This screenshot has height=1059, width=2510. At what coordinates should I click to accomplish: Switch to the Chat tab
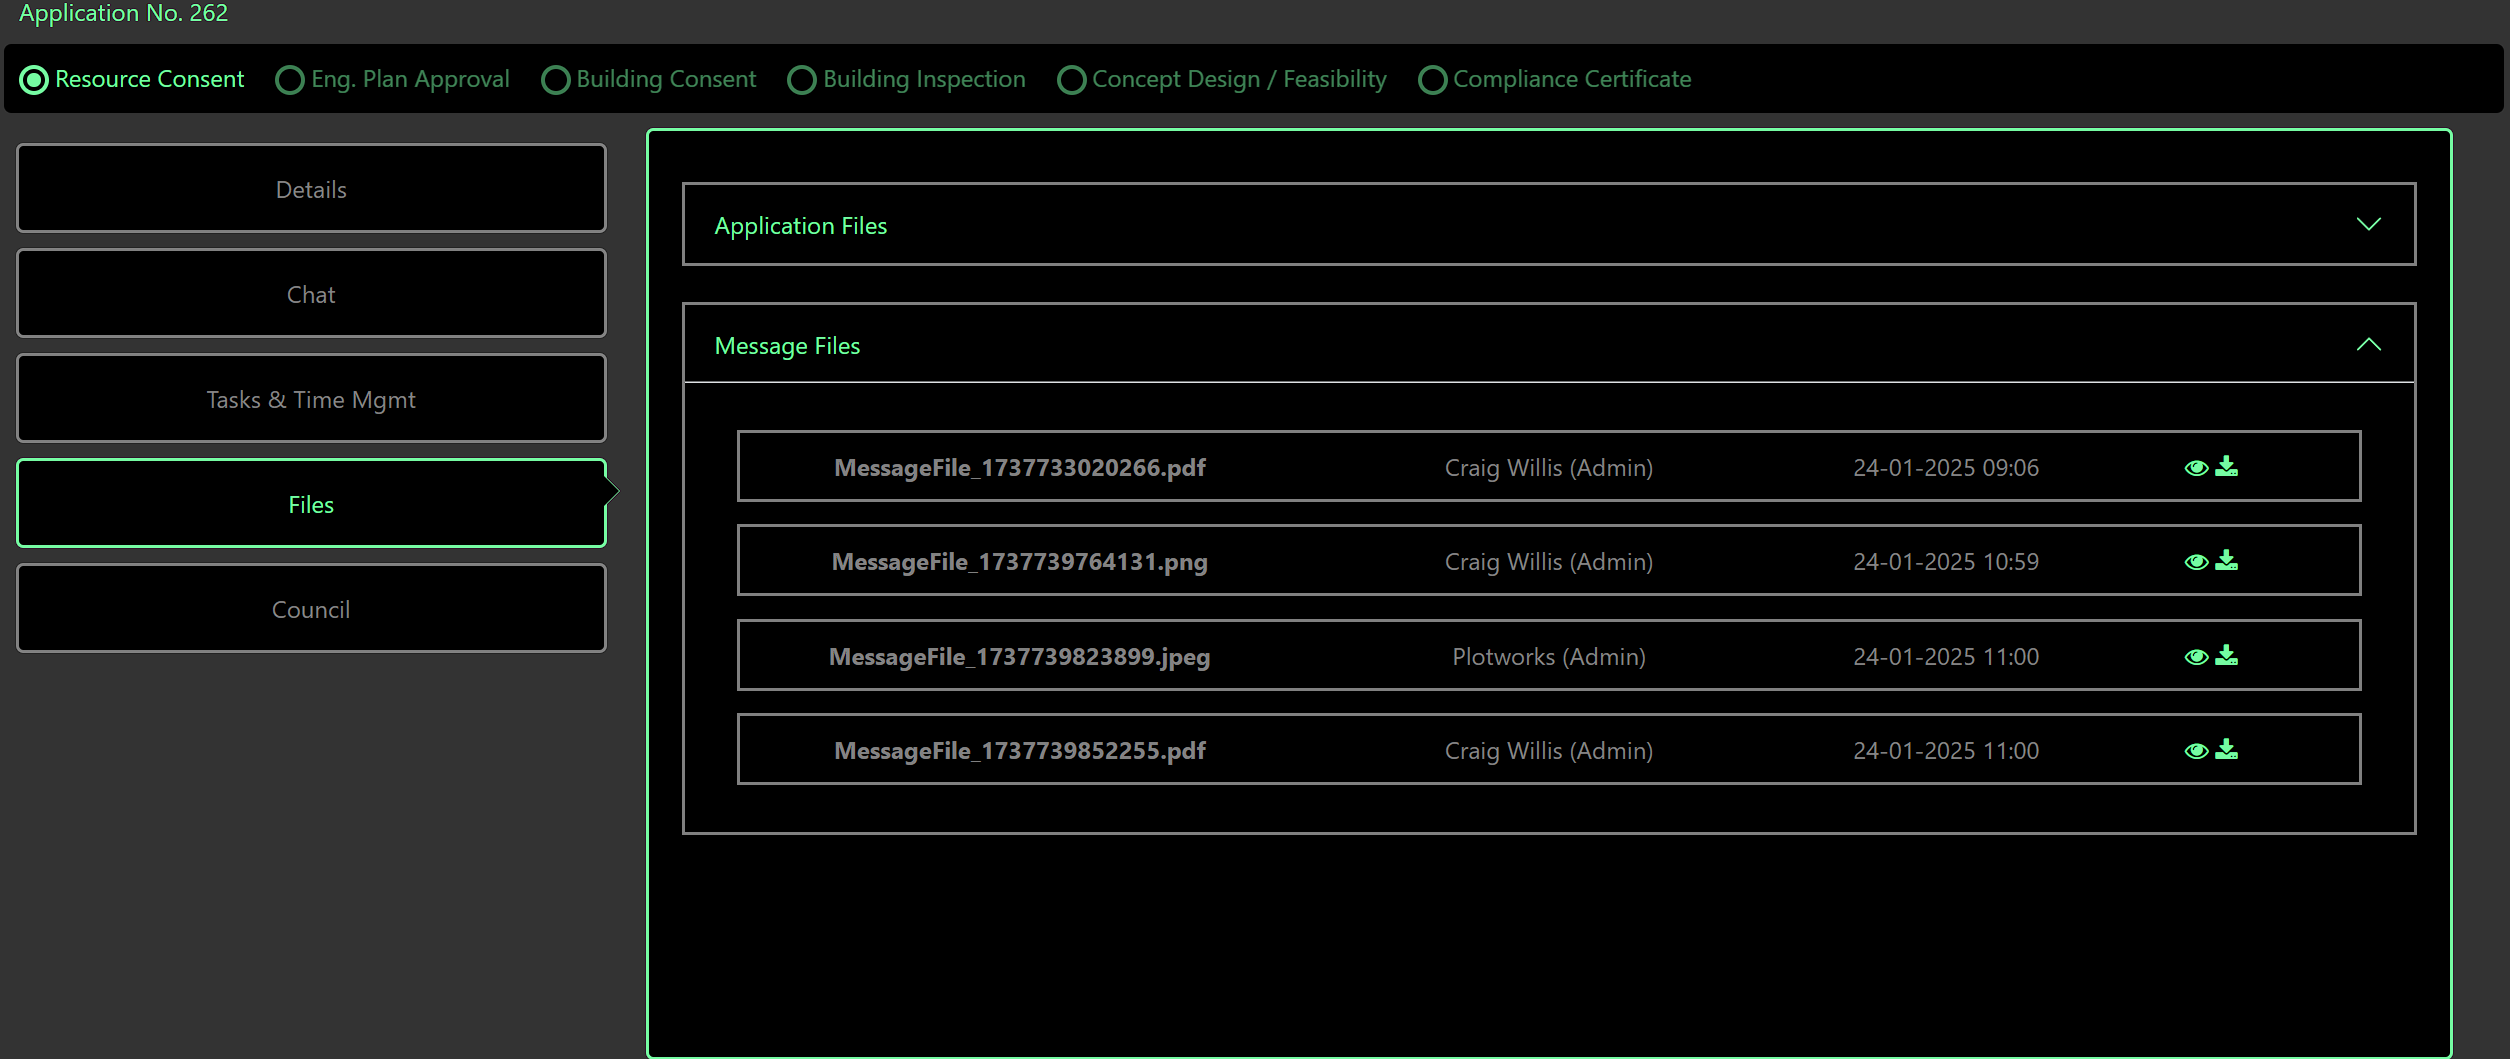[x=311, y=294]
